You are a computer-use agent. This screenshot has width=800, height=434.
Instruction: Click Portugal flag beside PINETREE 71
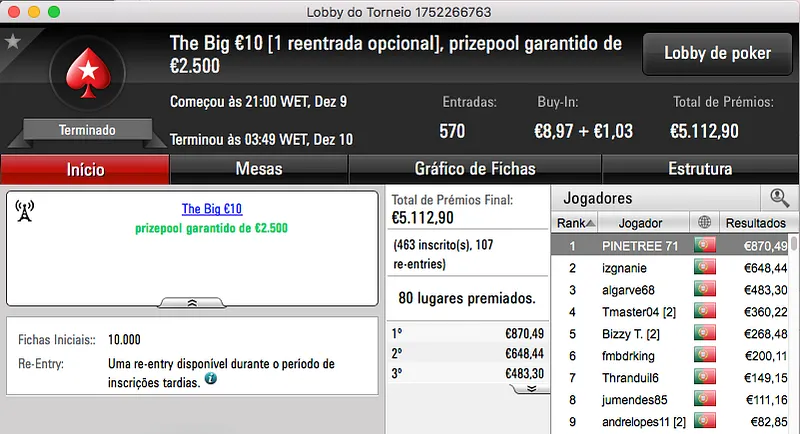702,245
